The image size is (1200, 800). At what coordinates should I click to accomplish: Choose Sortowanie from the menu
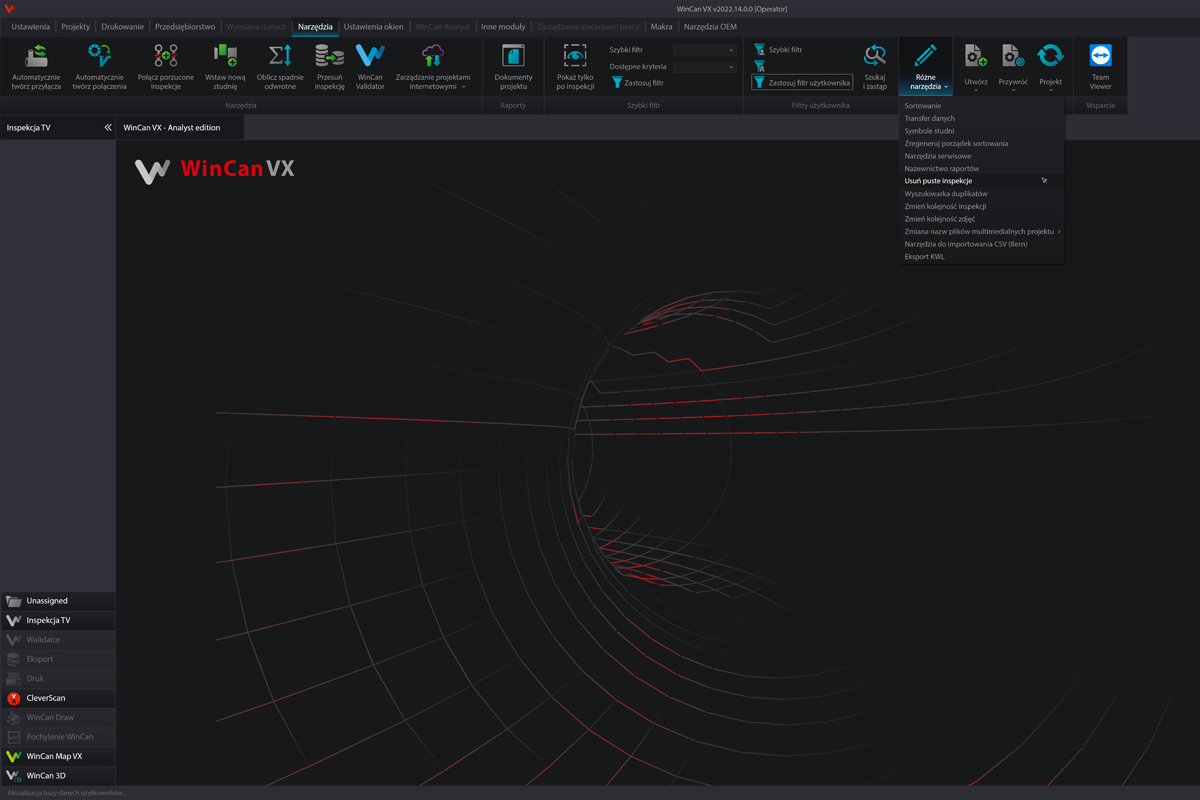982,106
